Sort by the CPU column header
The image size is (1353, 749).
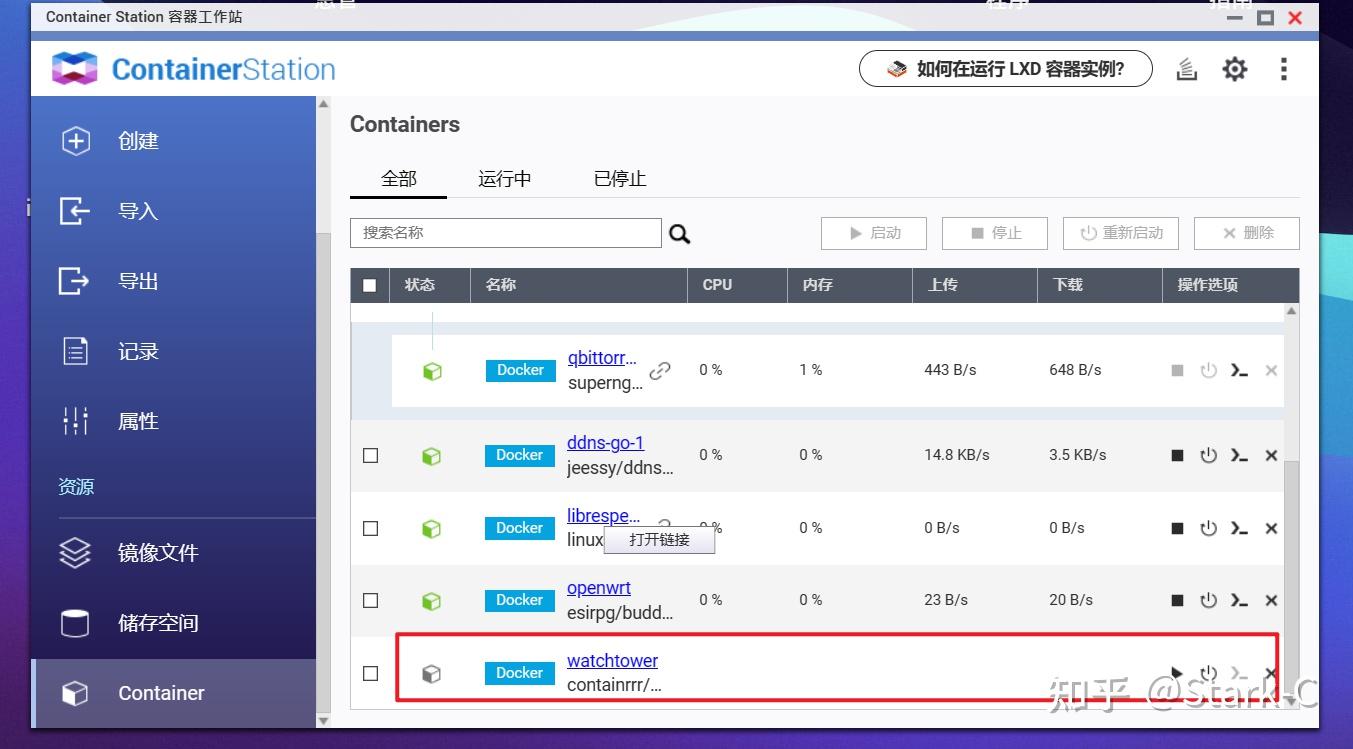738,285
